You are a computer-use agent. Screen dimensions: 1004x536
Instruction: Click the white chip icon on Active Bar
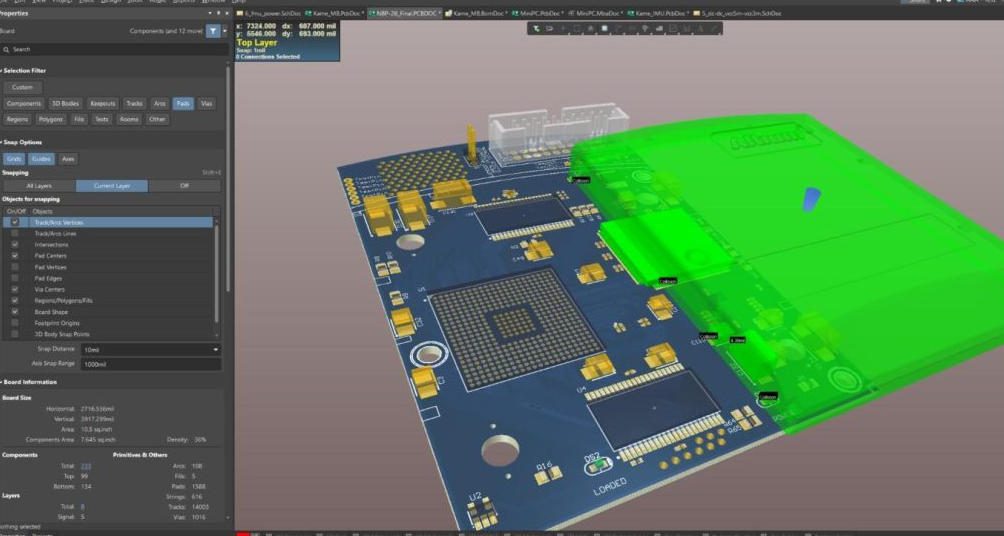pos(604,28)
